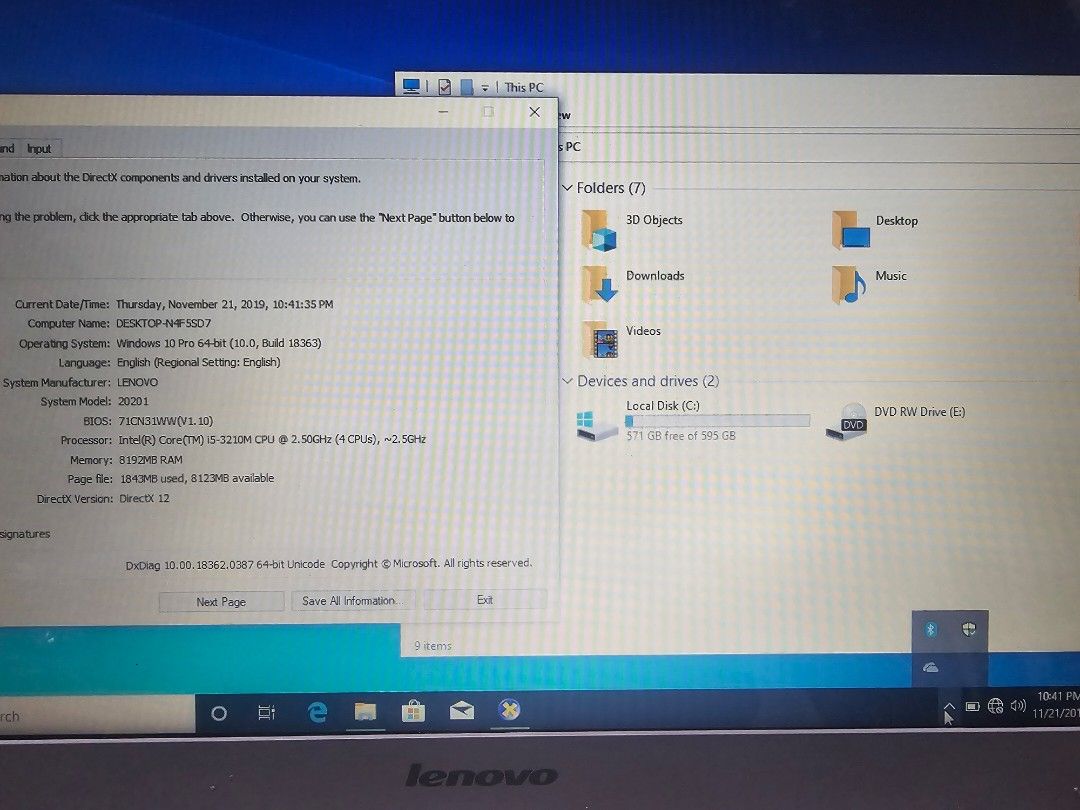
Task: Collapse the Devices and drives (2) group
Action: click(x=568, y=381)
